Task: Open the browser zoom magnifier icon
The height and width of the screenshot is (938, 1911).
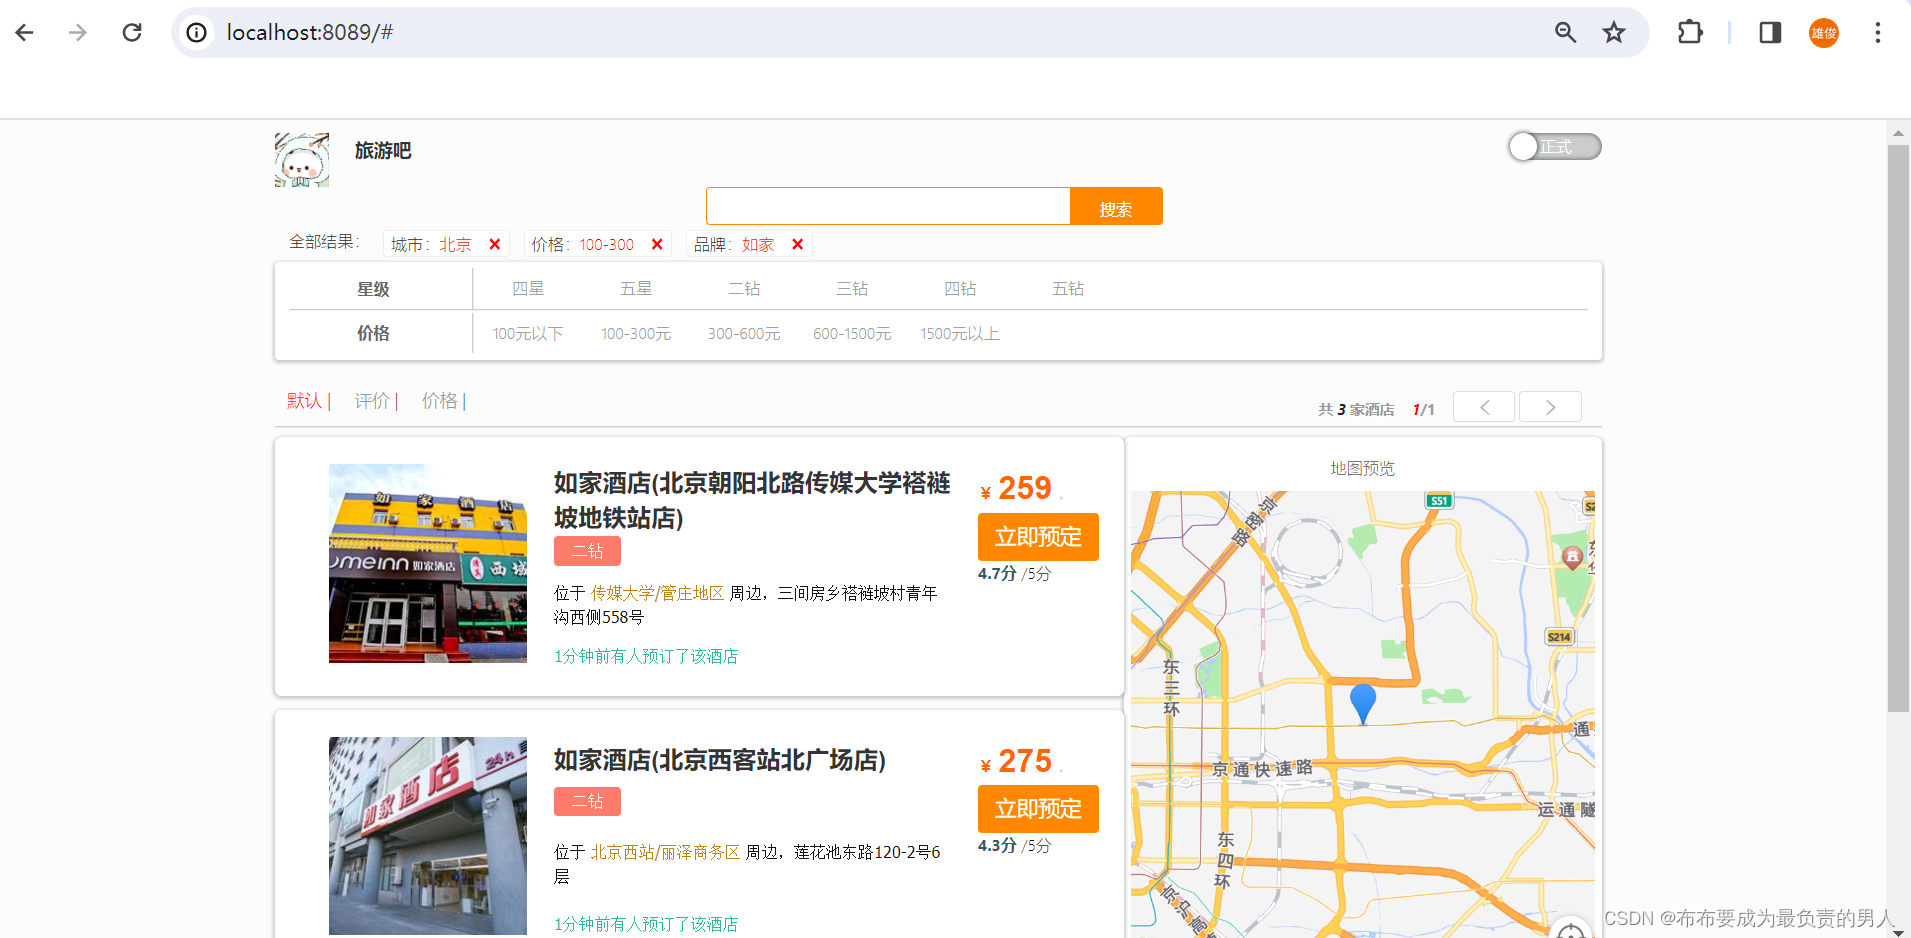Action: point(1565,33)
